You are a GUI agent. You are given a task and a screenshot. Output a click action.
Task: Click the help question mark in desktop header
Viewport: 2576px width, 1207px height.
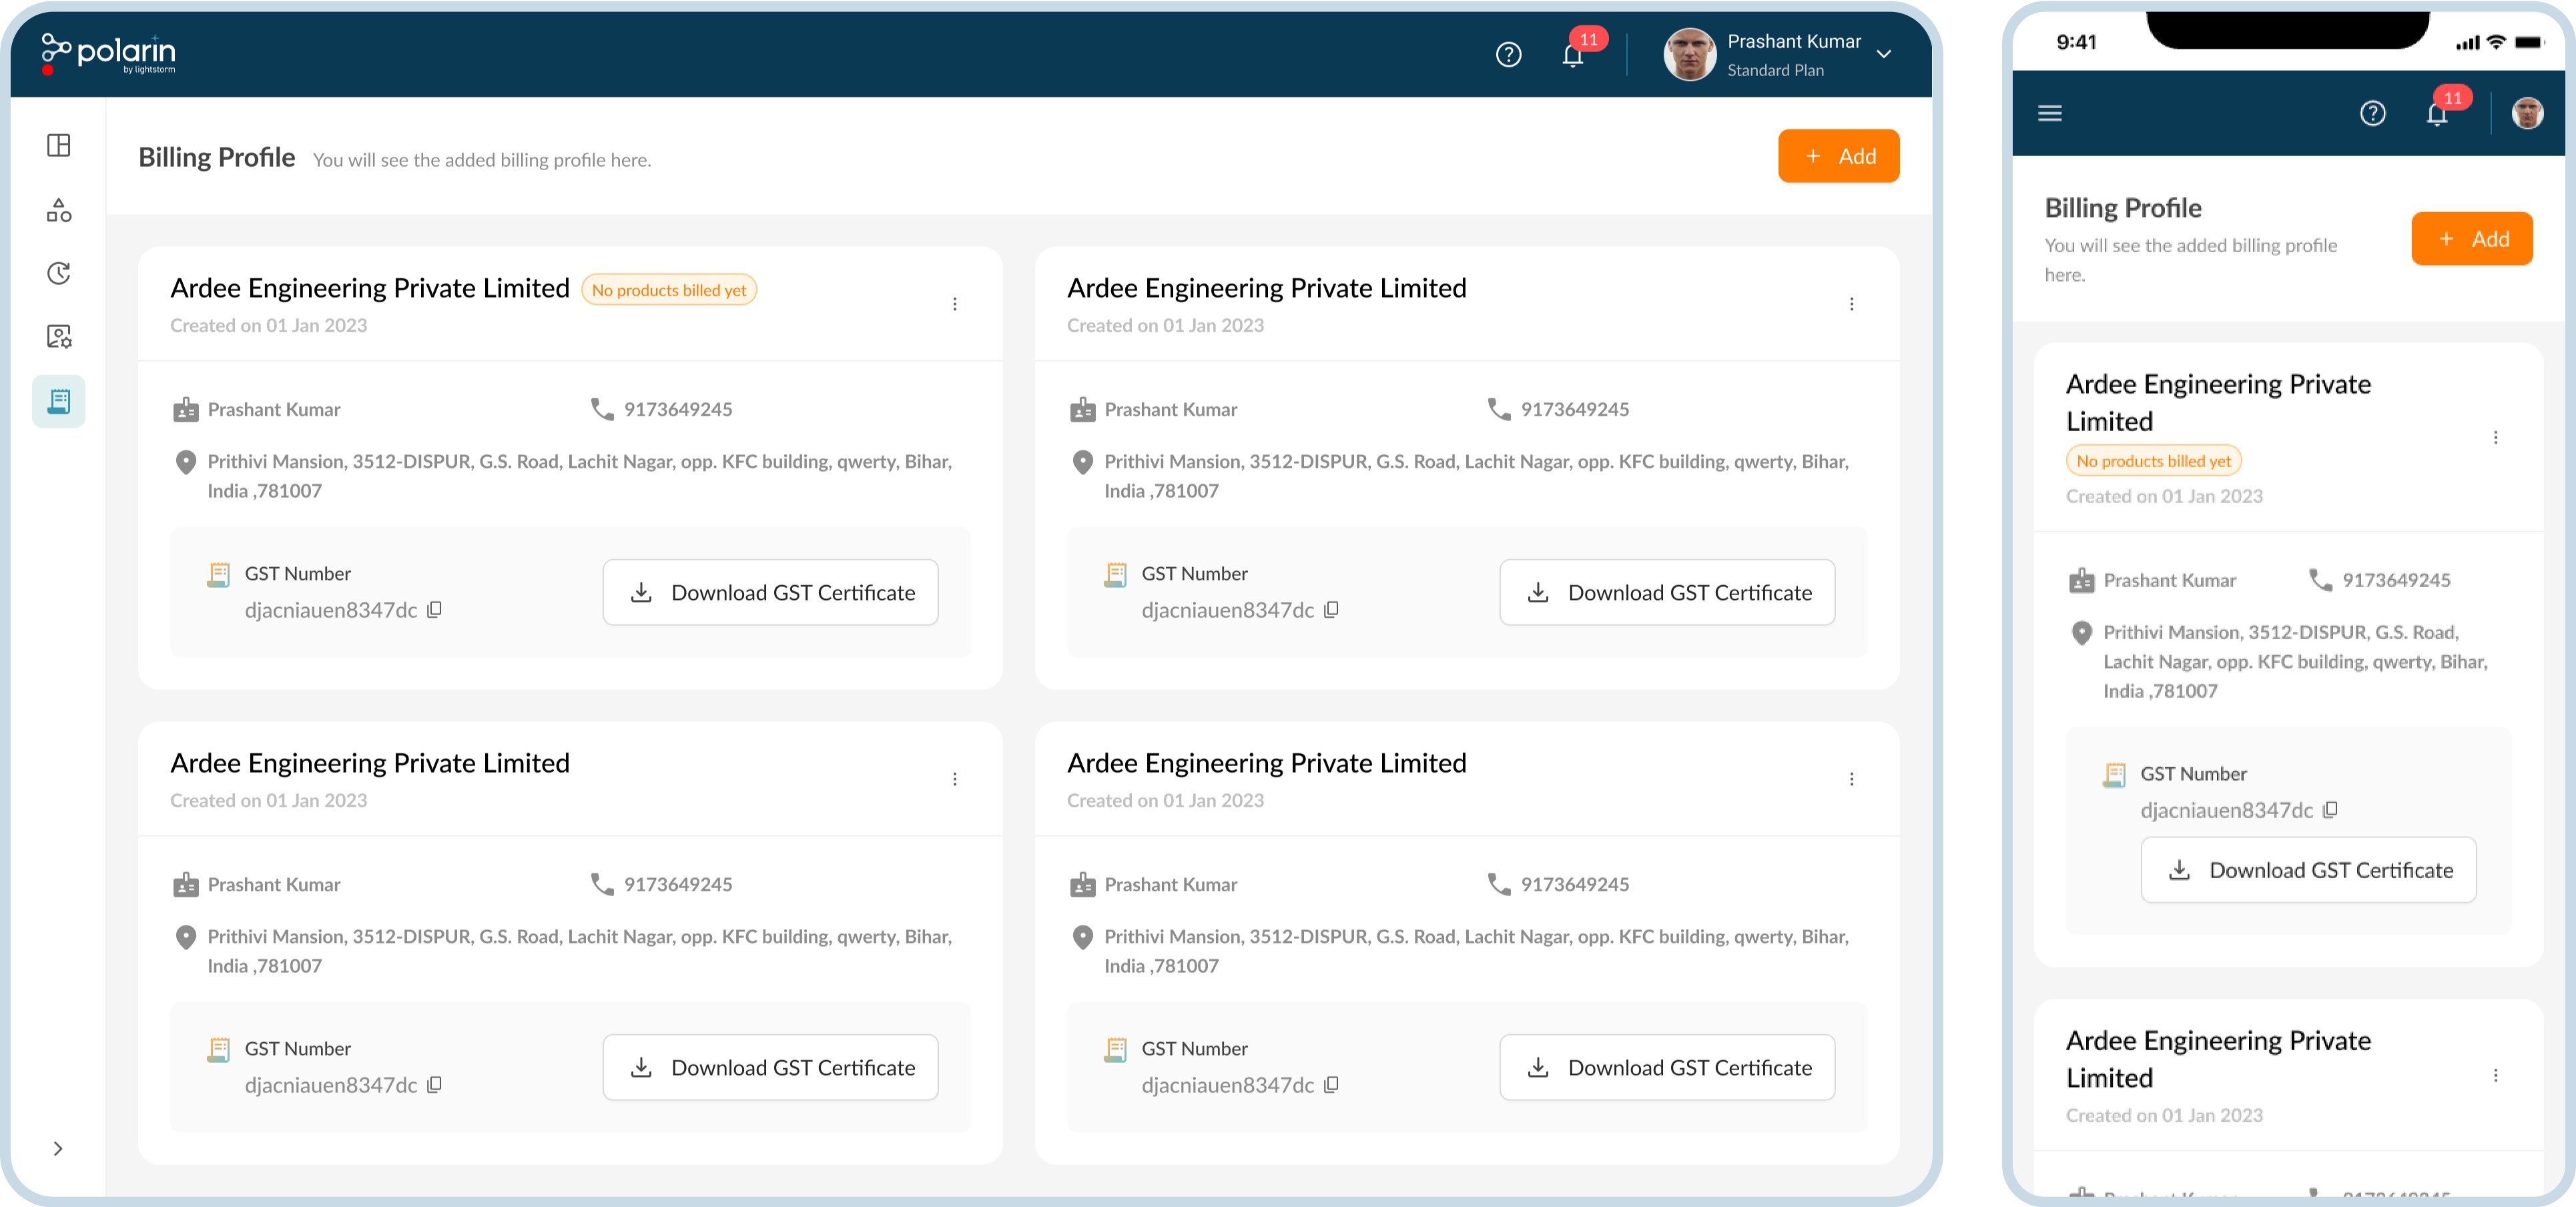(x=1508, y=55)
